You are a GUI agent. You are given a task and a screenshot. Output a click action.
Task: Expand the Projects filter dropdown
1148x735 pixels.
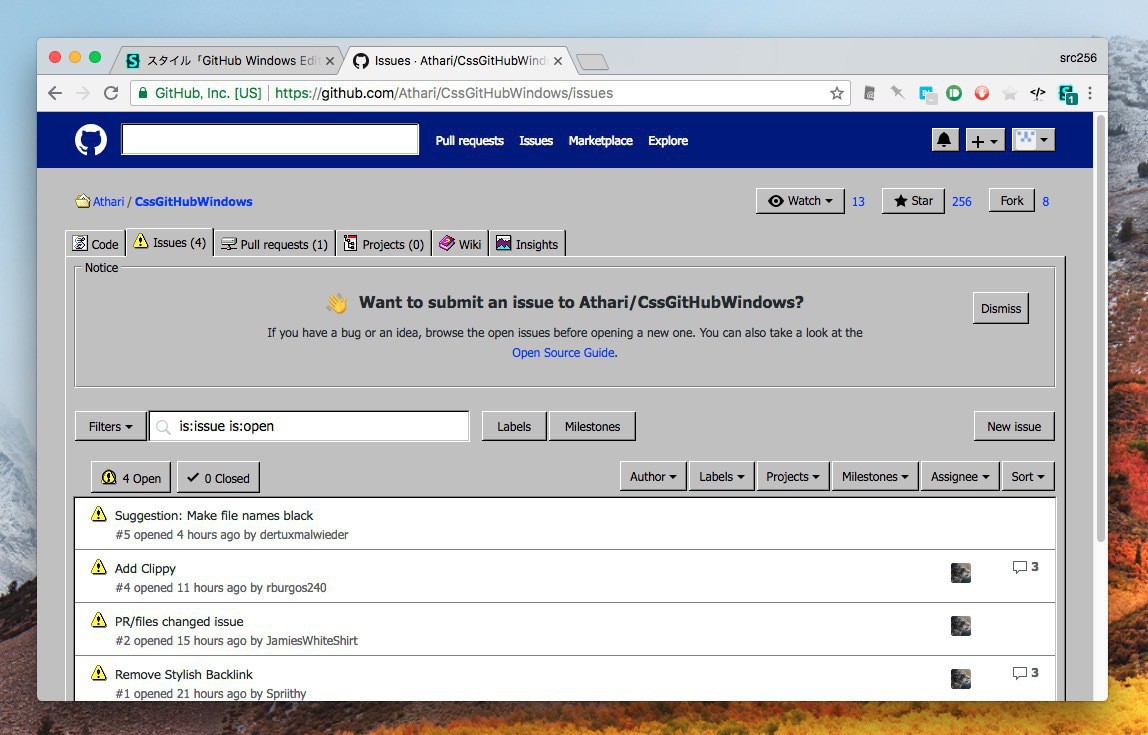pos(793,477)
